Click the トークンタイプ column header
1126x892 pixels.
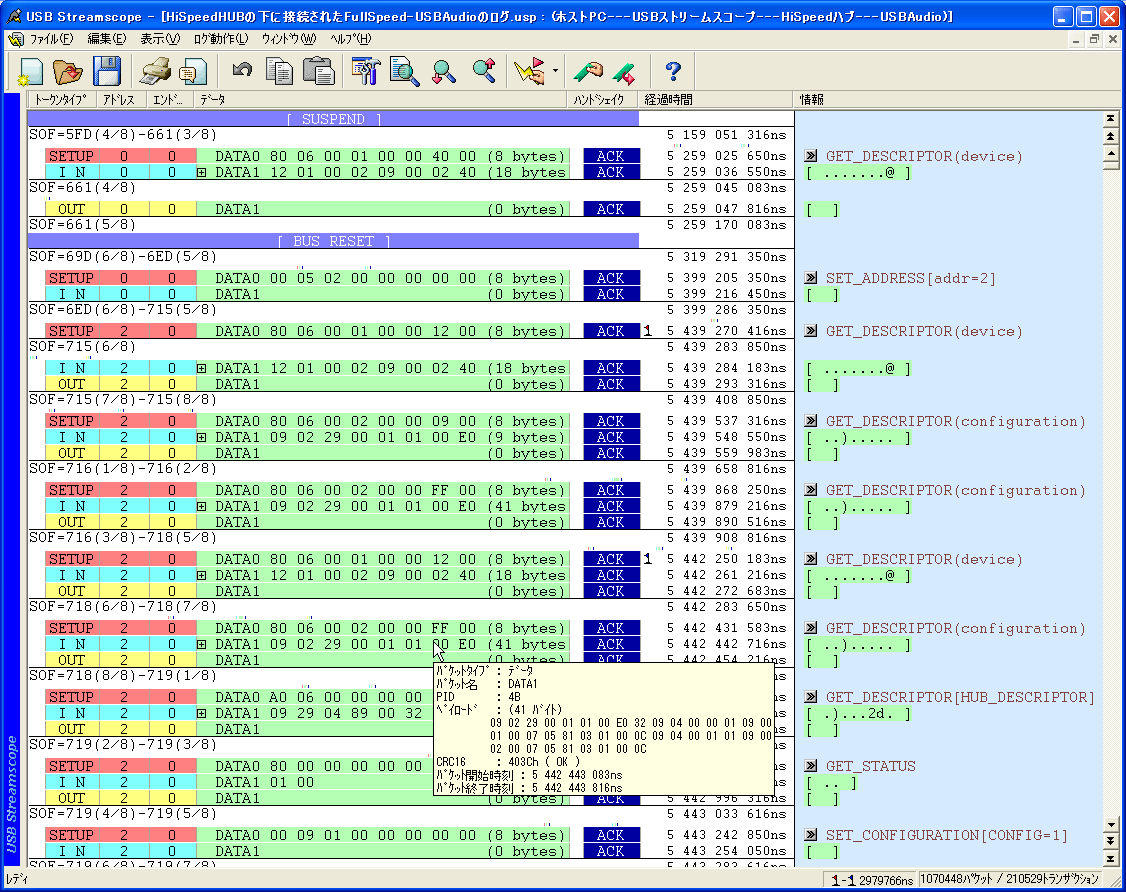(x=60, y=99)
